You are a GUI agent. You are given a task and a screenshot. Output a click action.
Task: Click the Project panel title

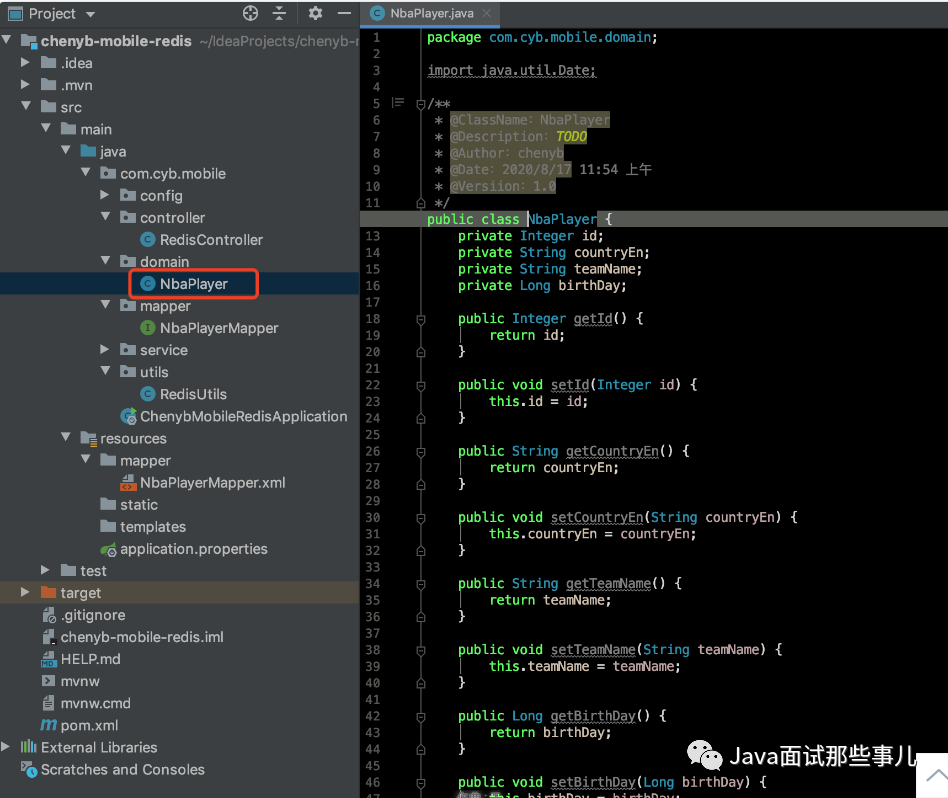pyautogui.click(x=52, y=13)
